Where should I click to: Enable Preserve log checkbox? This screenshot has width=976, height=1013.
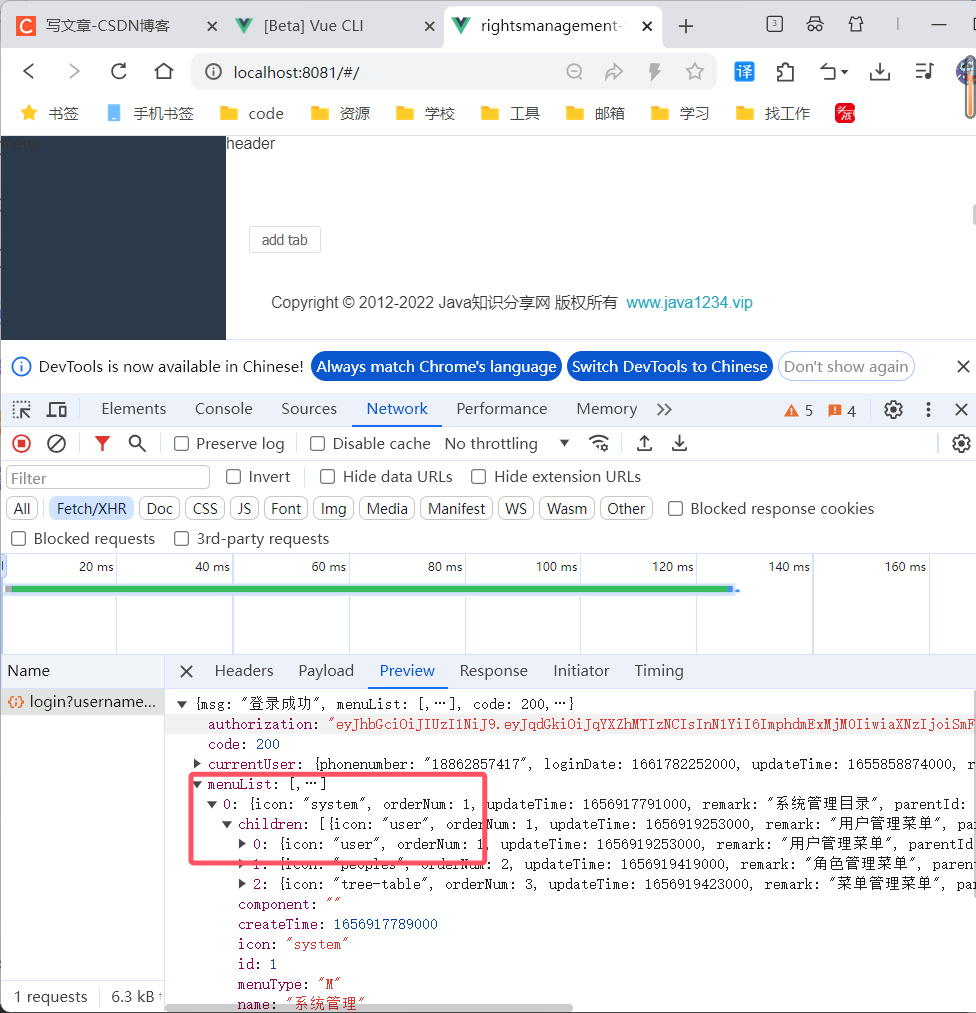pos(182,444)
